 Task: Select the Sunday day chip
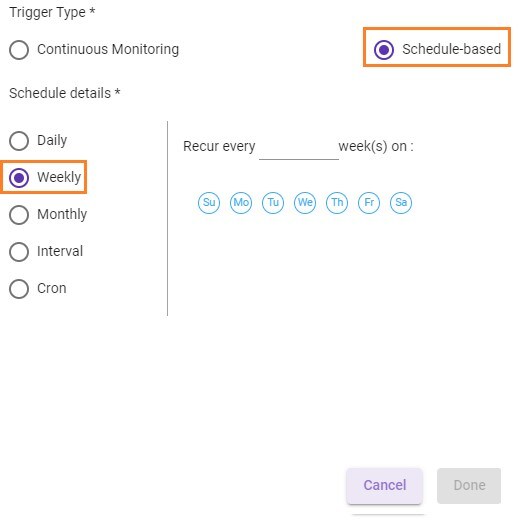[x=209, y=202]
